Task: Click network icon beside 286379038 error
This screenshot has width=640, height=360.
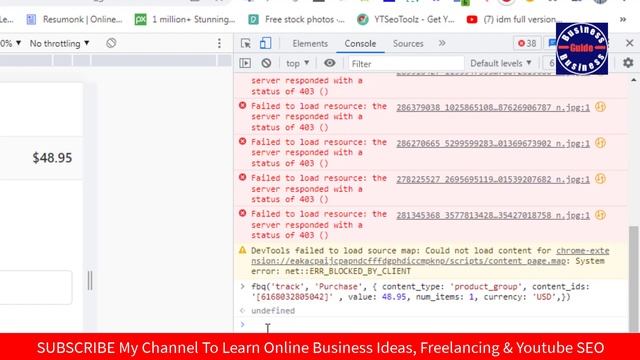Action: pyautogui.click(x=600, y=107)
